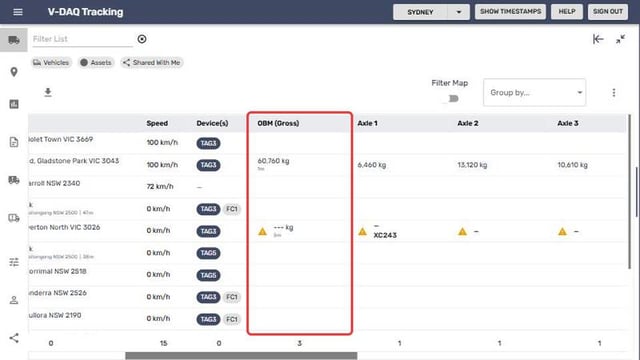
Task: Click warning icon in OBM Gross column
Action: pos(262,232)
